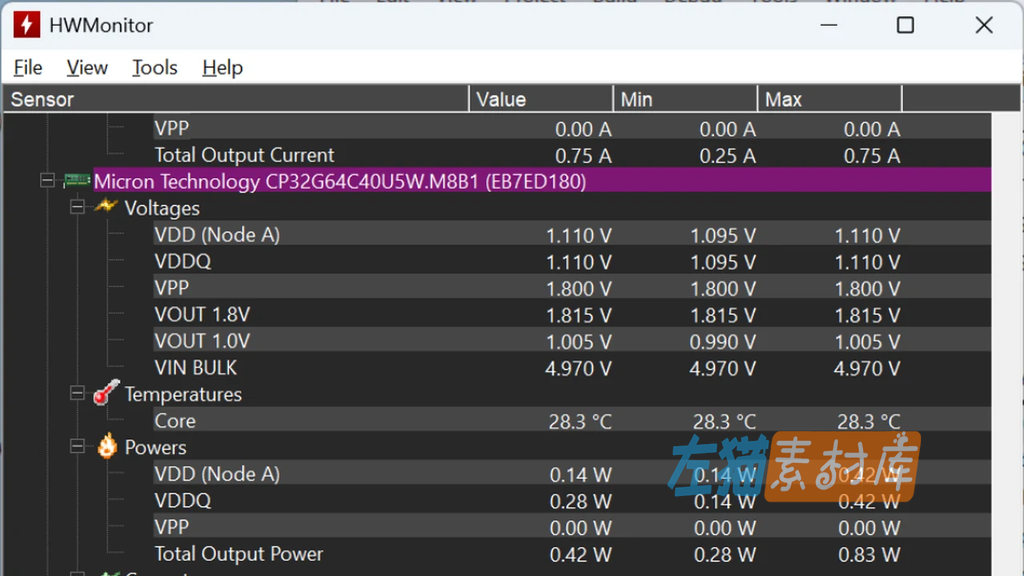The image size is (1024, 576).
Task: Click the Temperatures thermometer icon
Action: (x=106, y=393)
